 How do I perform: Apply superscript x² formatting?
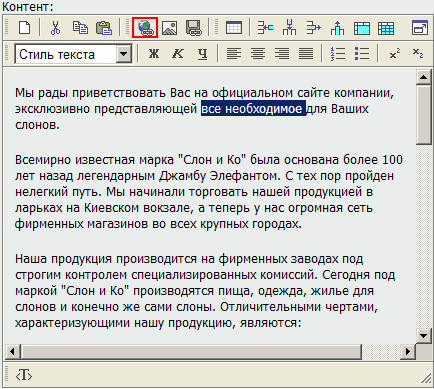pos(394,54)
